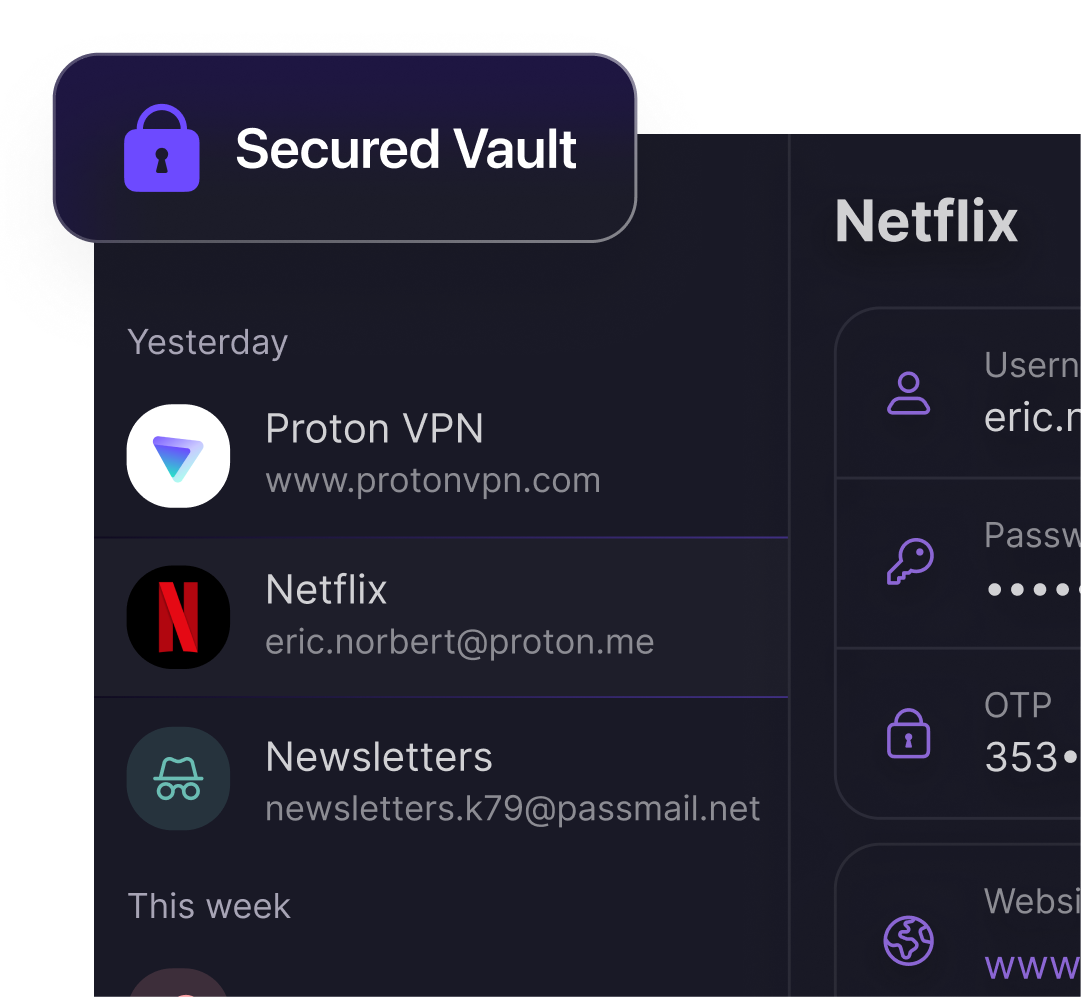Click the website globe icon
1081x997 pixels.
click(908, 940)
